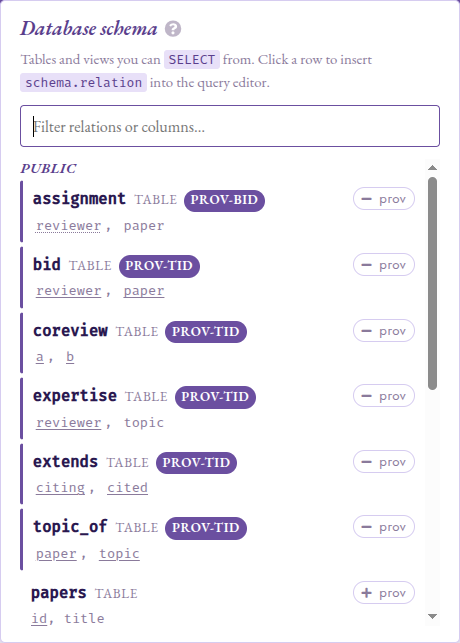The image size is (460, 643).
Task: Enable provenance on papers table
Action: click(x=384, y=593)
